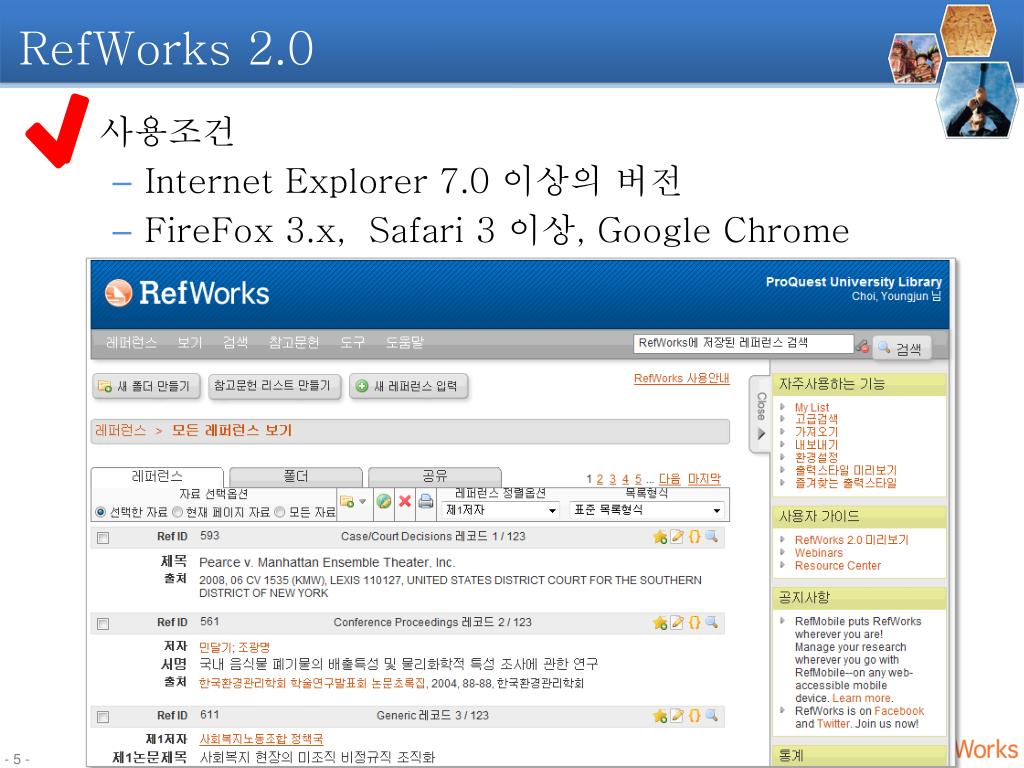This screenshot has height=768, width=1024.
Task: Click edit pencil icon for record 611
Action: [x=677, y=716]
